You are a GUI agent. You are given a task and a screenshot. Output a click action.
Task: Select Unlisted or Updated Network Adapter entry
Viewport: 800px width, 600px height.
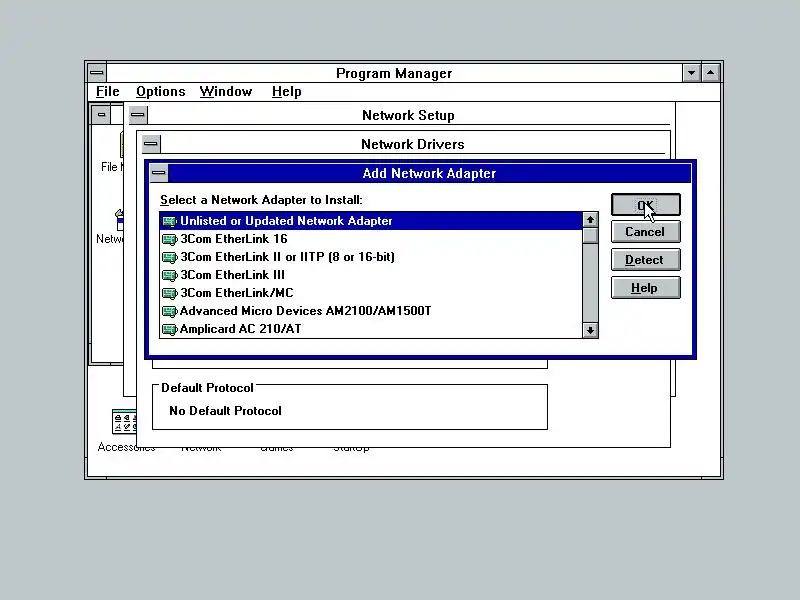pos(371,221)
